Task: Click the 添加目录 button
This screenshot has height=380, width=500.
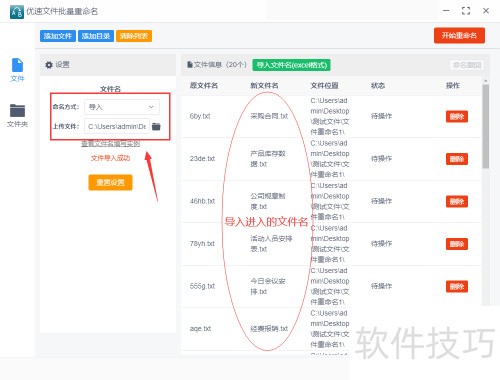Action: click(96, 36)
